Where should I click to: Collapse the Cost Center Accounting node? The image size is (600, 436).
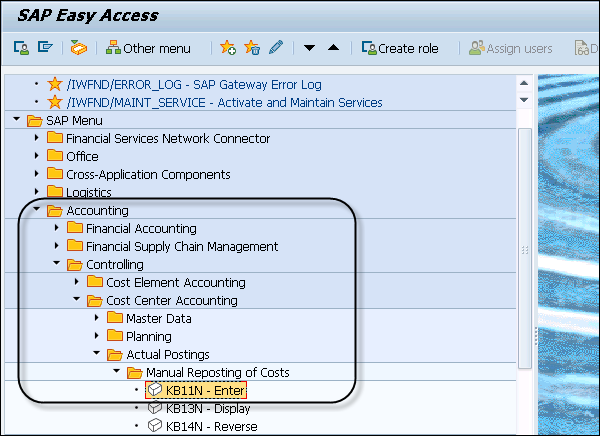pyautogui.click(x=77, y=301)
